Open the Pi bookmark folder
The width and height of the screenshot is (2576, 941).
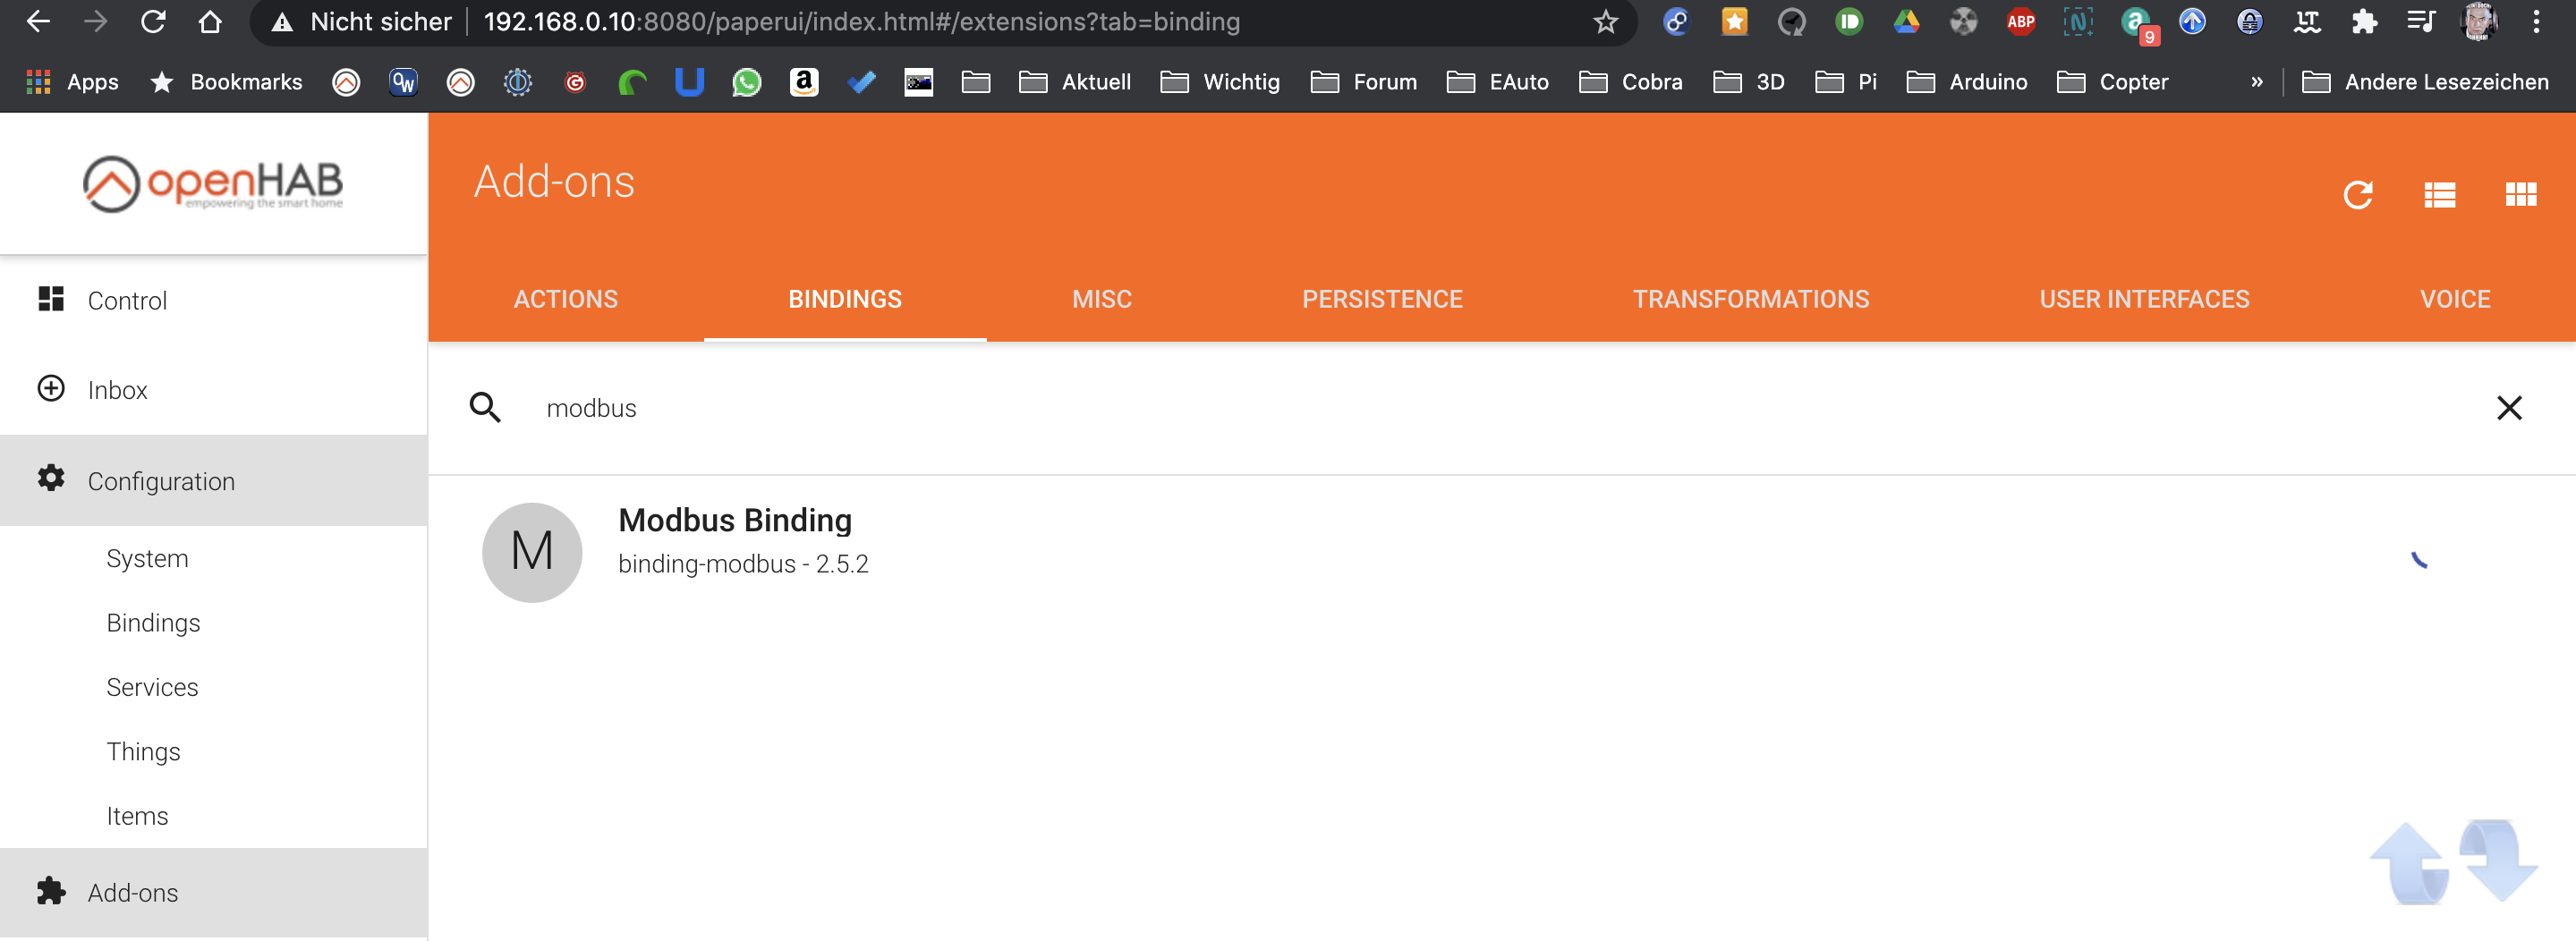pos(1846,82)
